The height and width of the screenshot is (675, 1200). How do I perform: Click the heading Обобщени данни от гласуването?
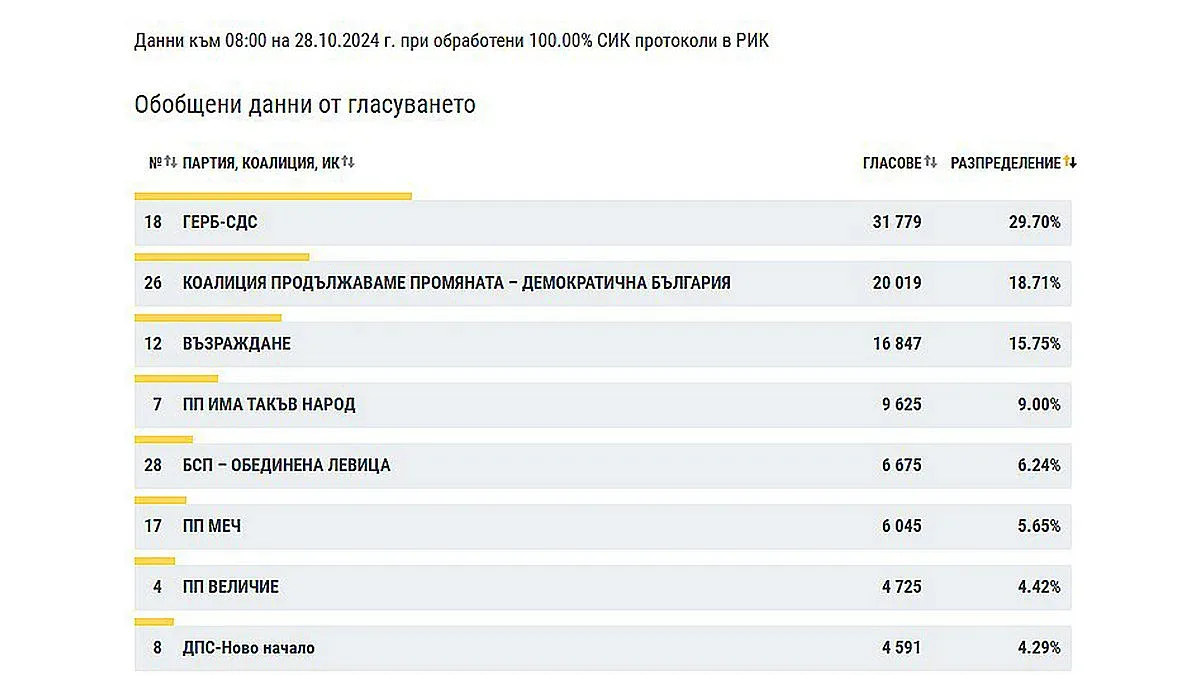[305, 103]
